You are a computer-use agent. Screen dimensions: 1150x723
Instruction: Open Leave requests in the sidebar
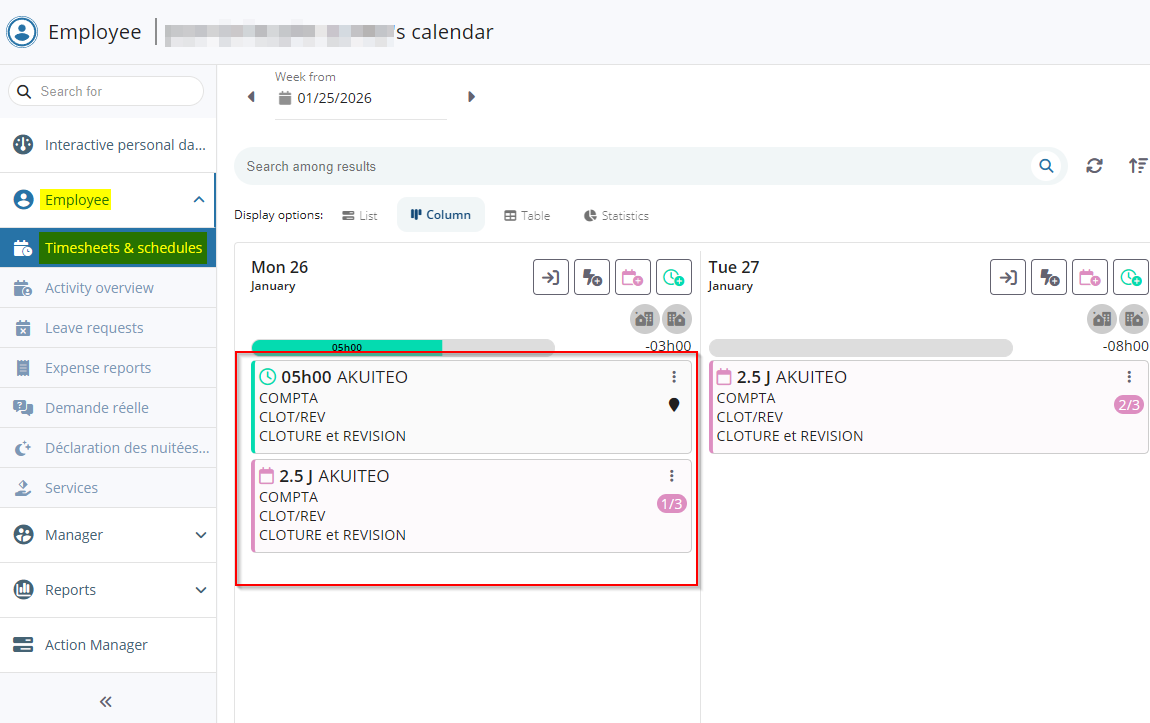pyautogui.click(x=94, y=328)
